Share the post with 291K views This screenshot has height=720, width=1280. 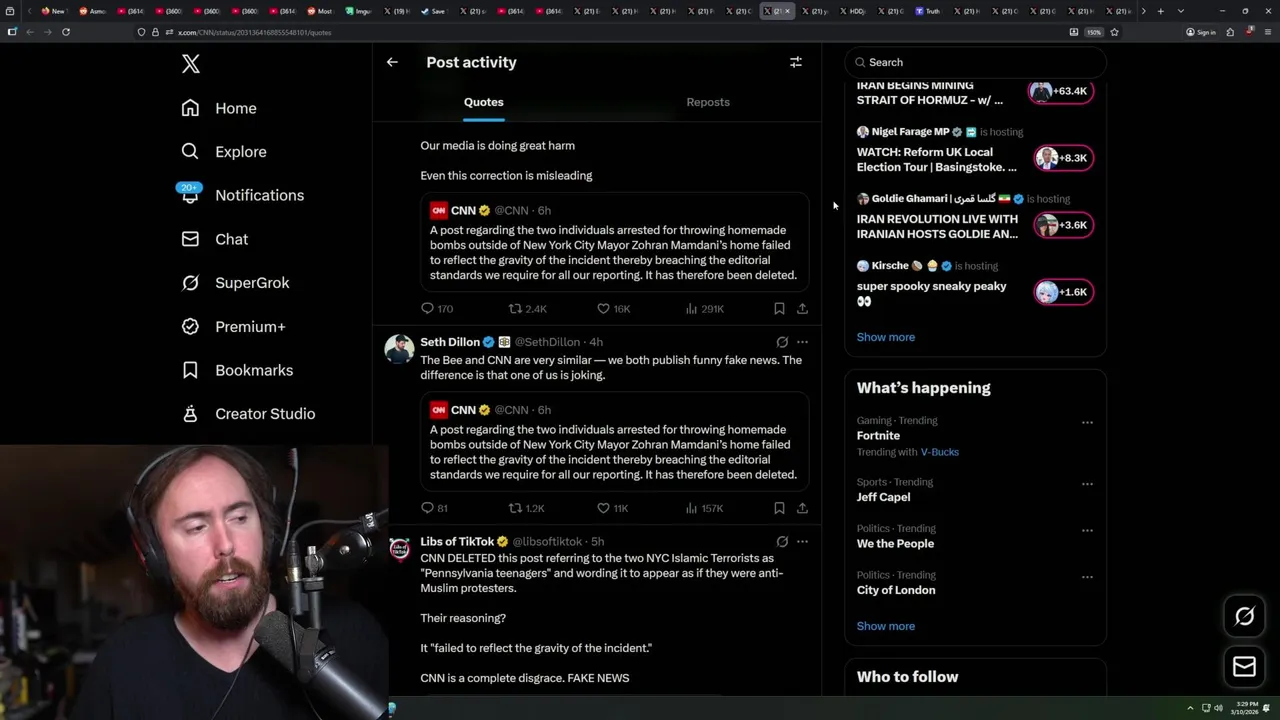802,309
